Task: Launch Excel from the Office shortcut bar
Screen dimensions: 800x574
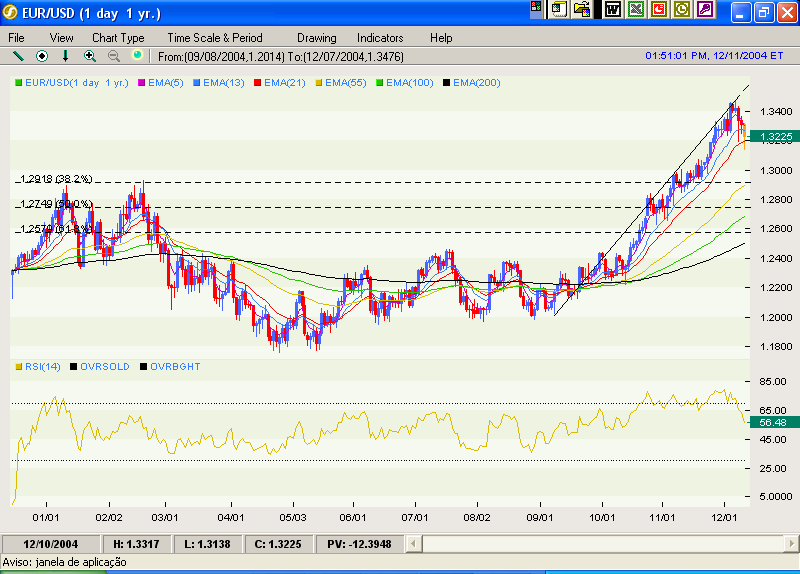Action: [635, 10]
